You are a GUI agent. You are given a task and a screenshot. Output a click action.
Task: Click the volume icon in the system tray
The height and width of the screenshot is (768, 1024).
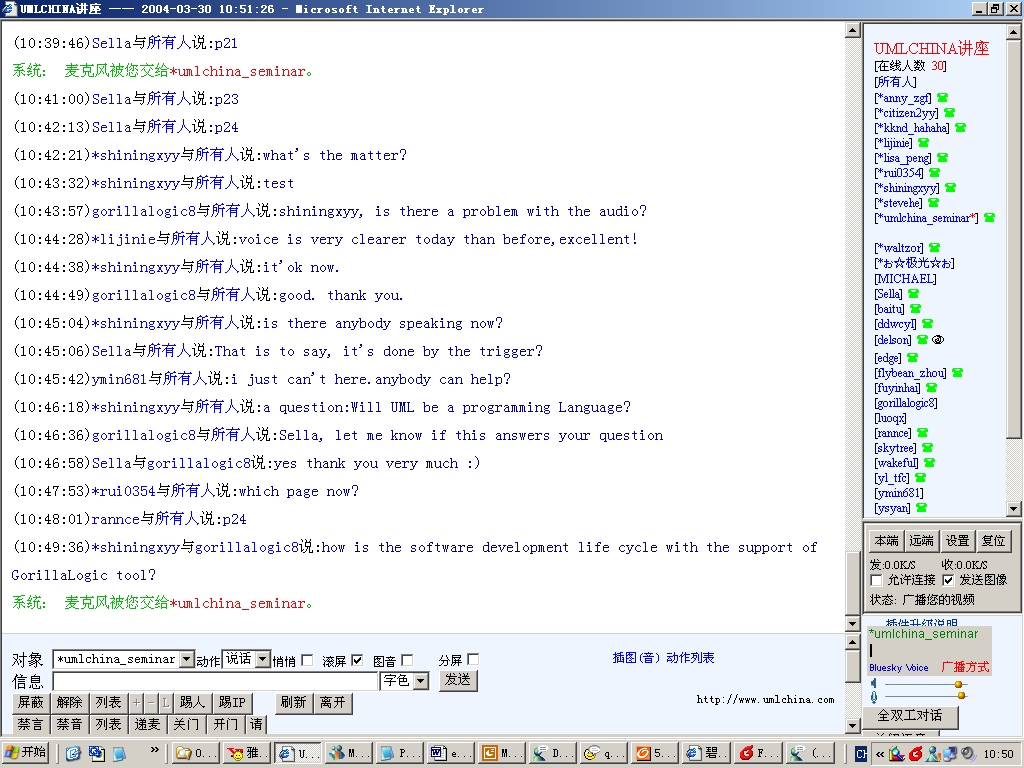968,754
